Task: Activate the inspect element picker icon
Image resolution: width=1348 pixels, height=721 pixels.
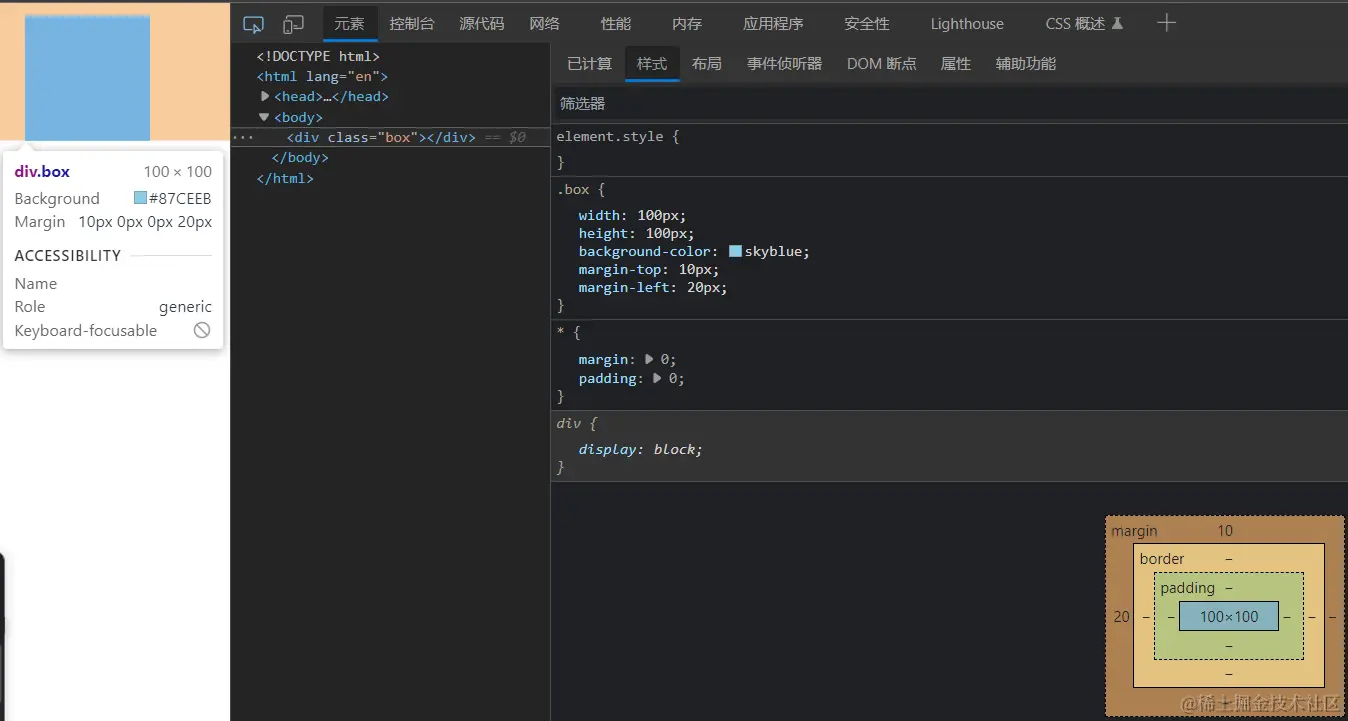Action: (x=254, y=24)
